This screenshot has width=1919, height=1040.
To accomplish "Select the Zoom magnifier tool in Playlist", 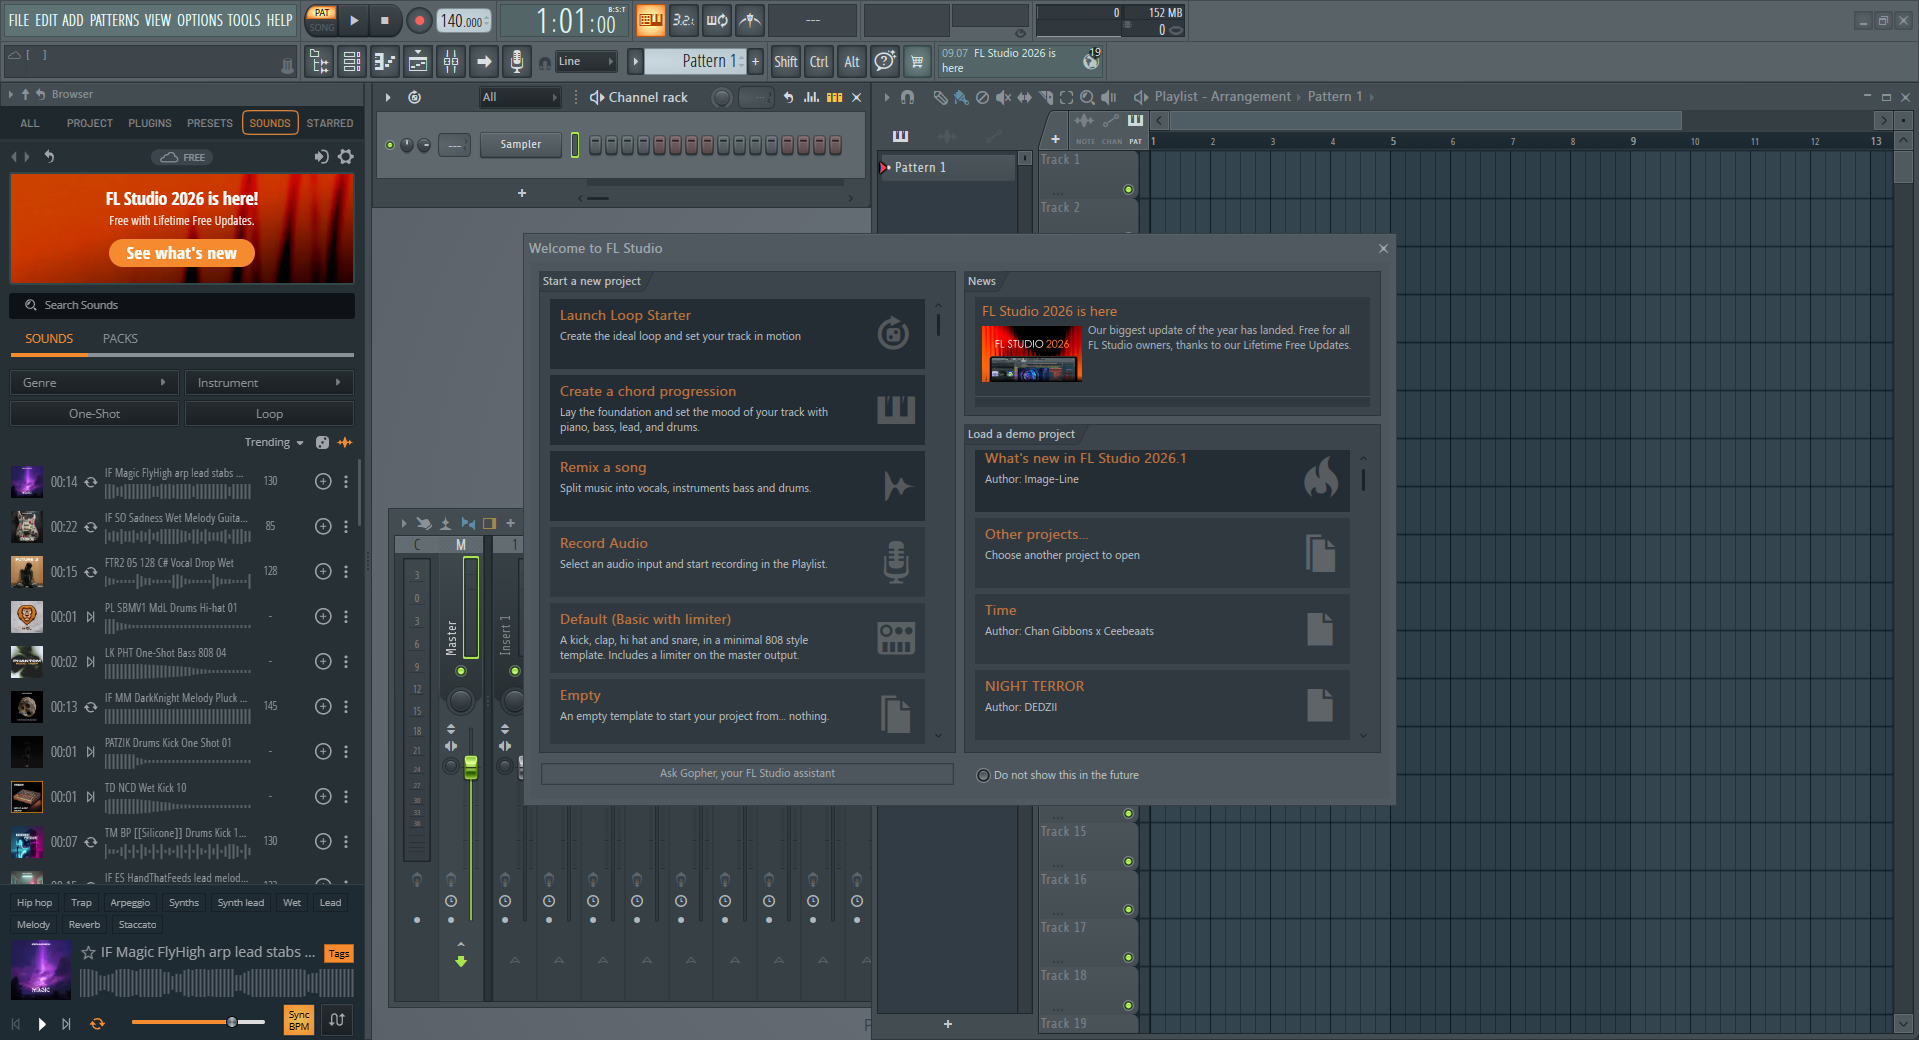I will [1087, 97].
